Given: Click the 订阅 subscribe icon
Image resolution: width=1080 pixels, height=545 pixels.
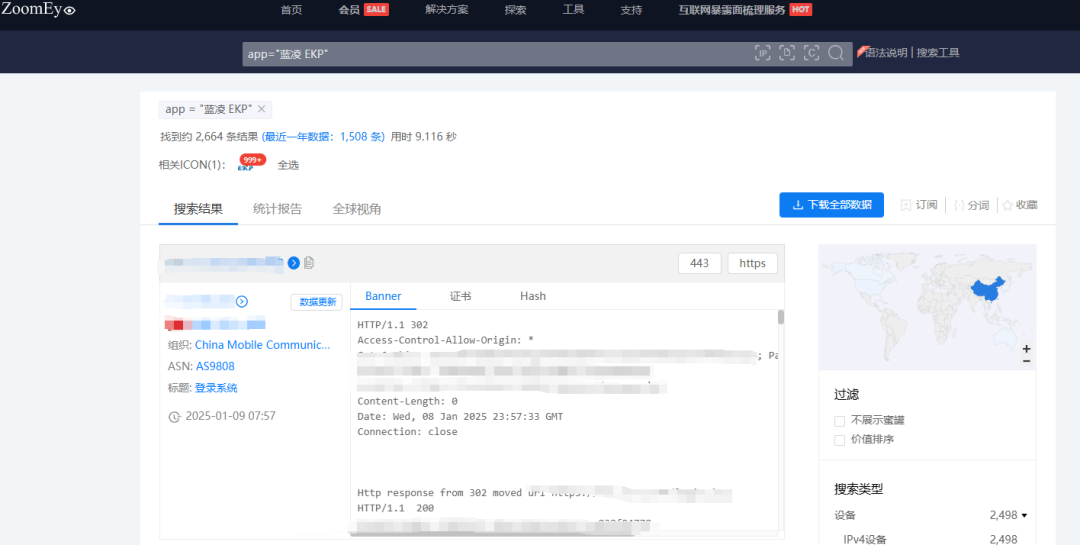Looking at the screenshot, I should [906, 205].
